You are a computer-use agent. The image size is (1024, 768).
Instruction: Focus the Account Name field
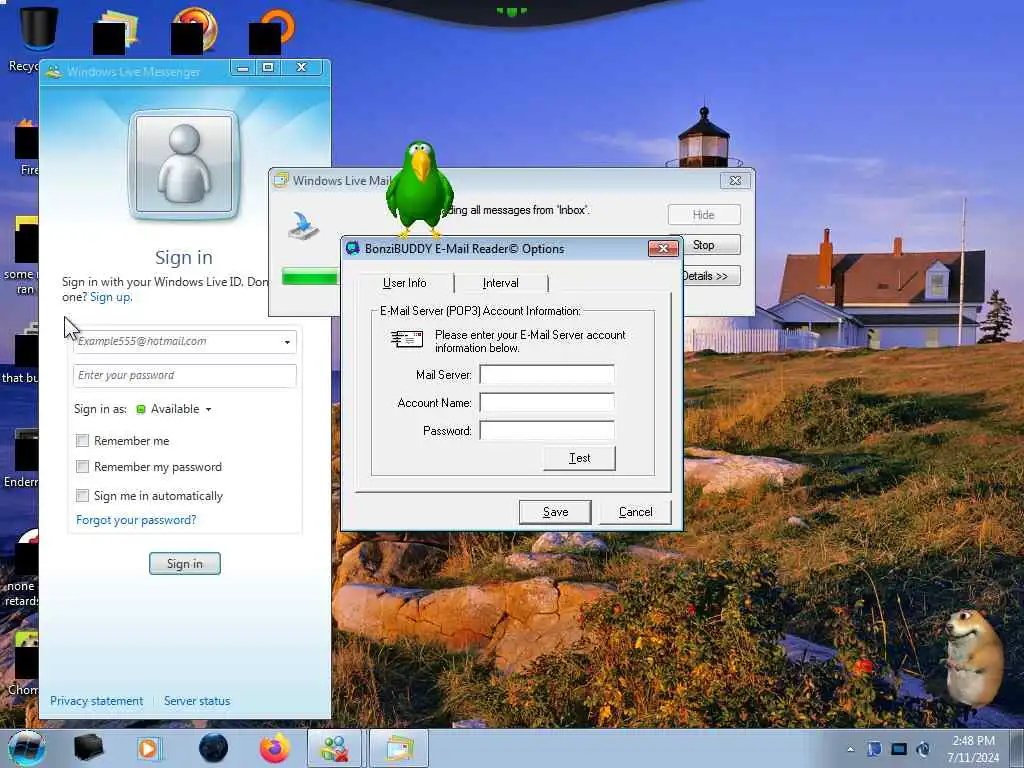(x=547, y=403)
